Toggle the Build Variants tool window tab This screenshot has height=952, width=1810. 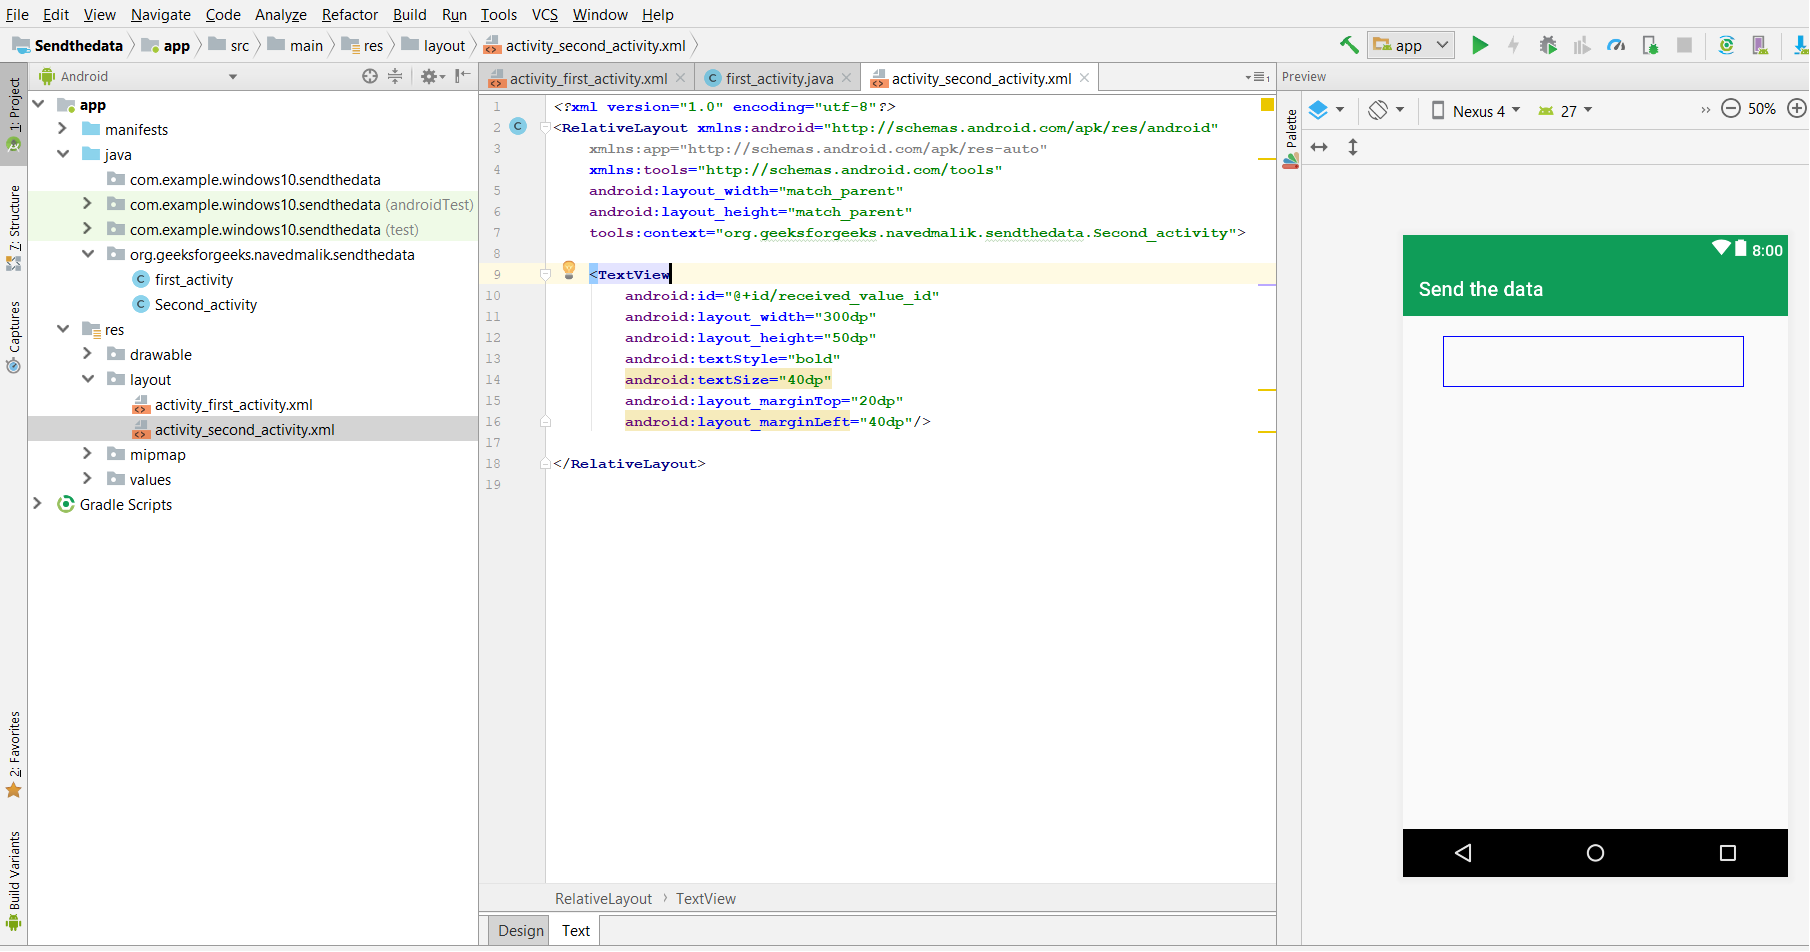coord(14,880)
